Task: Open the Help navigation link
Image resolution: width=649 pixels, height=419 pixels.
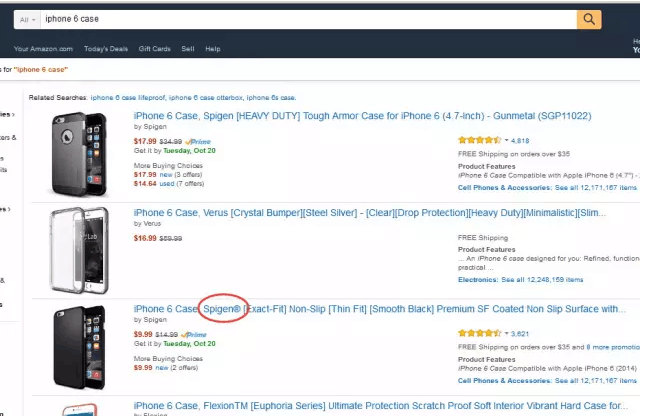Action: pyautogui.click(x=213, y=49)
